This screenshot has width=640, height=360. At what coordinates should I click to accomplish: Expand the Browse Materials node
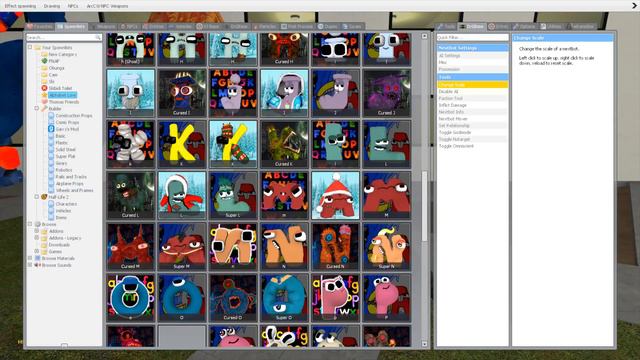coord(30,258)
